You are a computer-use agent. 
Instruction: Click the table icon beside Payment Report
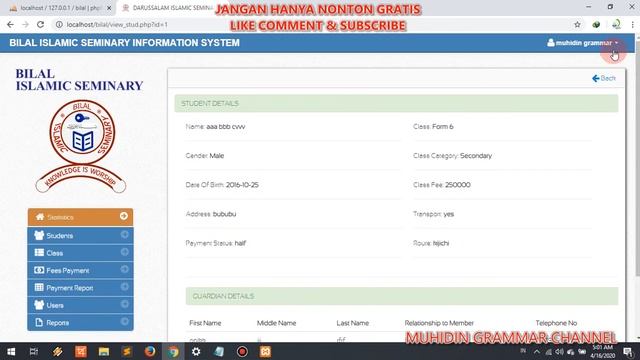coord(39,287)
